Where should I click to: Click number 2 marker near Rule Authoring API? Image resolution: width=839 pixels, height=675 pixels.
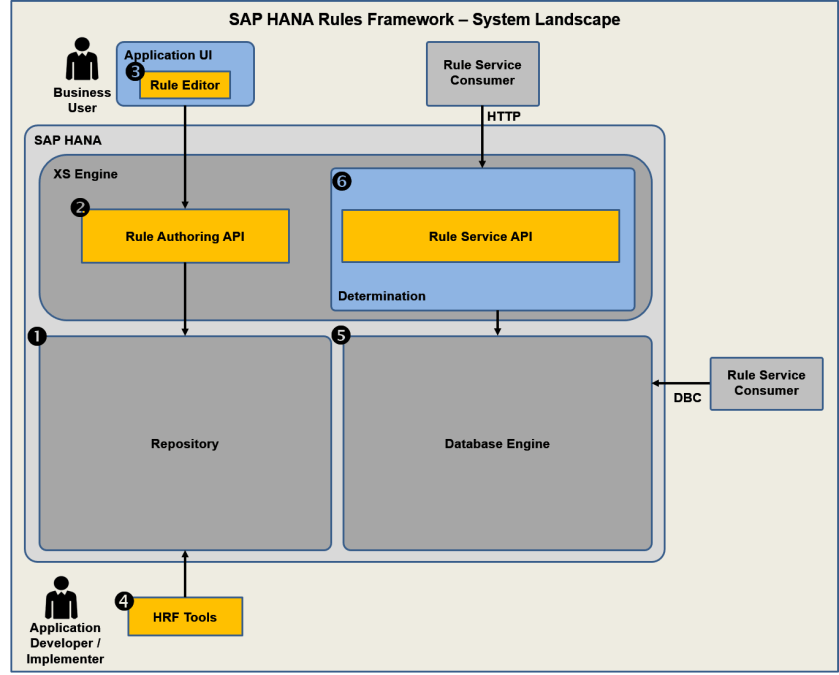80,207
